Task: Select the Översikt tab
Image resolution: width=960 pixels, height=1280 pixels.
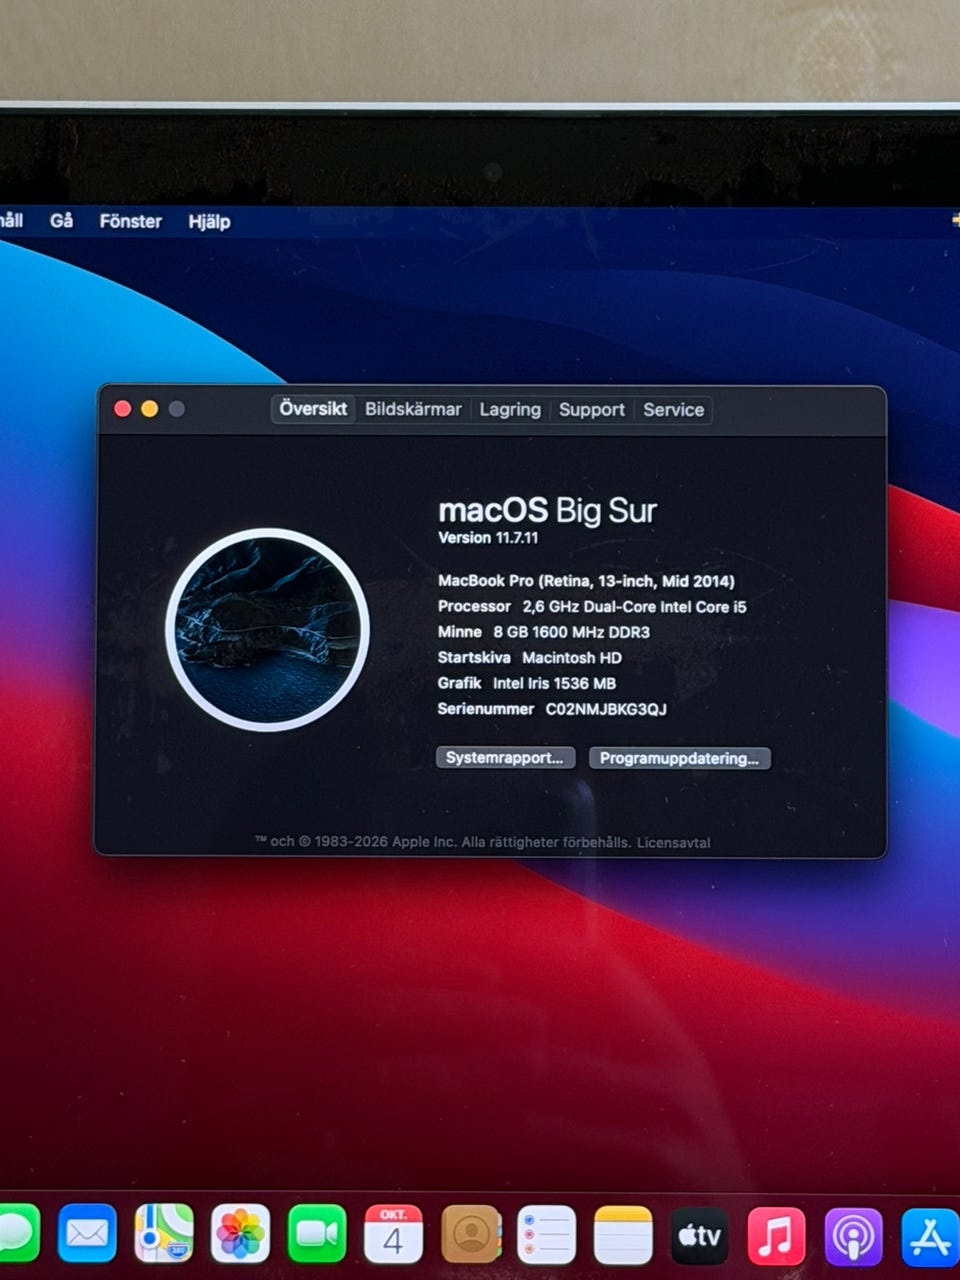Action: tap(313, 409)
